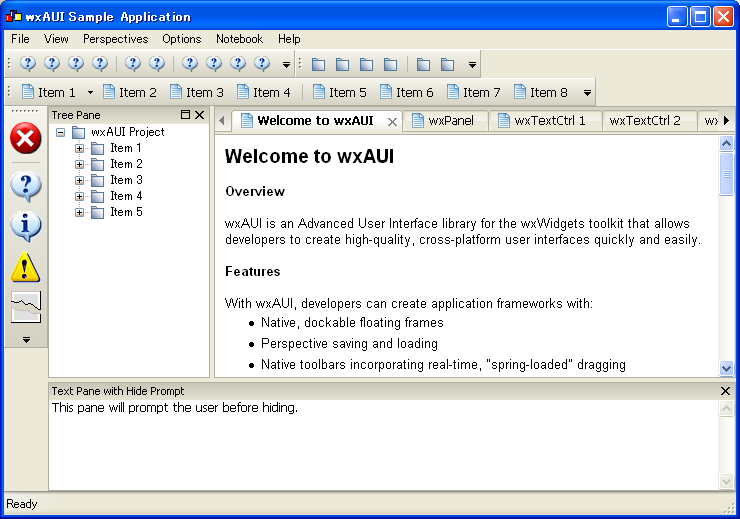Viewport: 740px width, 519px height.
Task: Close the Text Pane with Hide Prompt
Action: pos(725,391)
